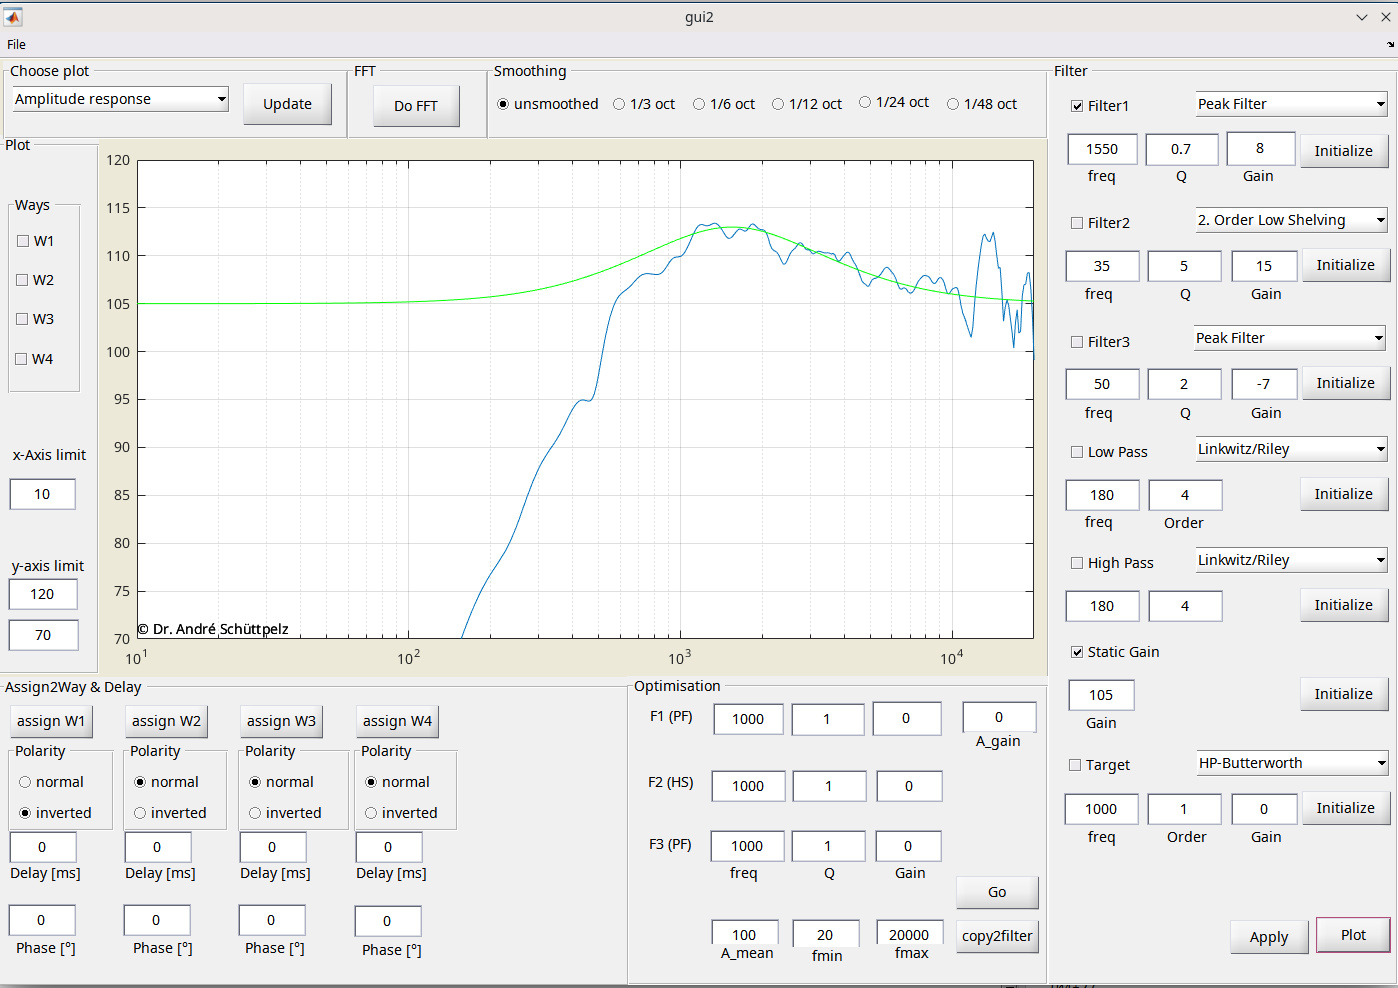Click Initialize for Filter2
The height and width of the screenshot is (988, 1398).
coord(1345,265)
